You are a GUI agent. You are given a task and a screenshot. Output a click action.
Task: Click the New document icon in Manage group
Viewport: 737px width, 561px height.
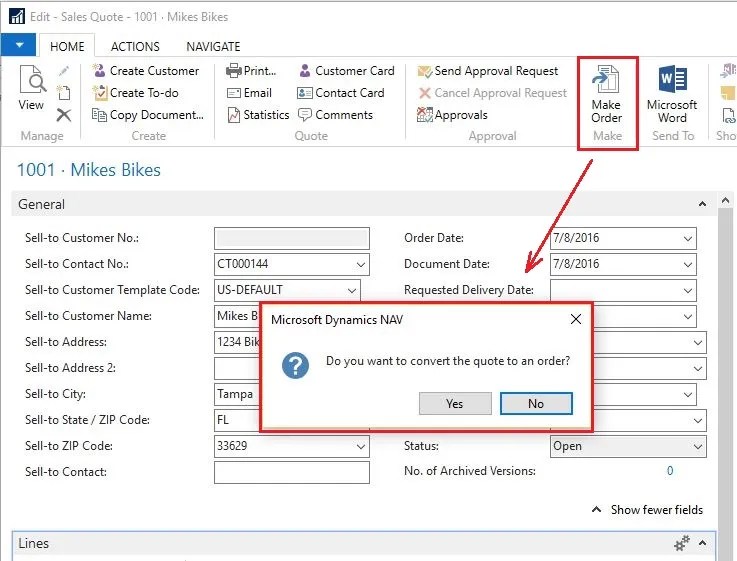coord(63,93)
